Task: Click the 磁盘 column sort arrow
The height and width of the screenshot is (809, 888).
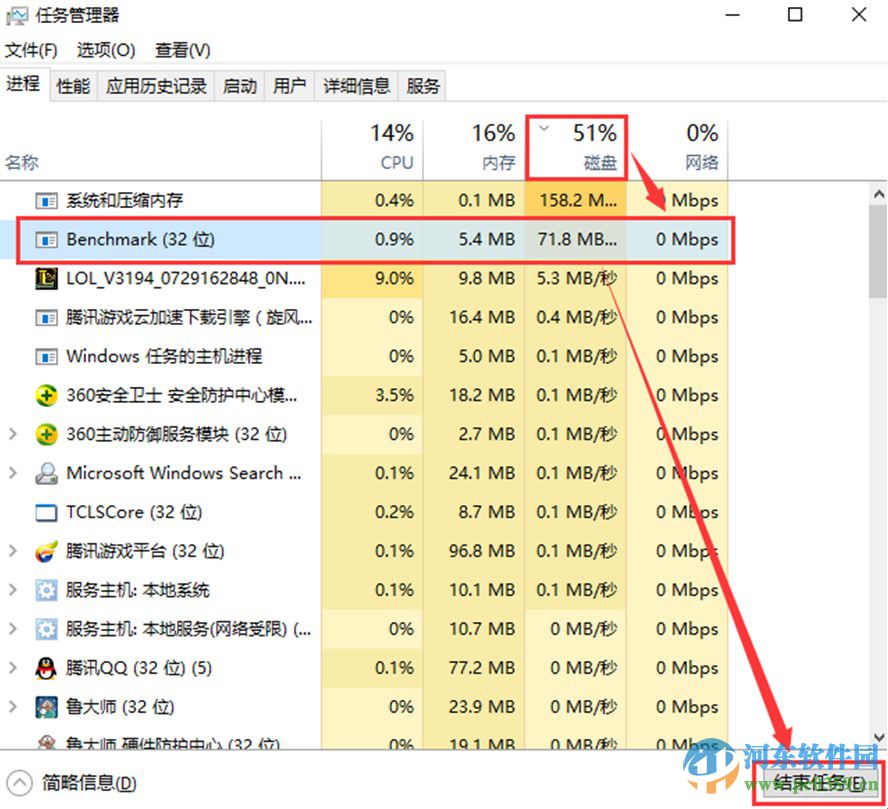Action: (543, 129)
